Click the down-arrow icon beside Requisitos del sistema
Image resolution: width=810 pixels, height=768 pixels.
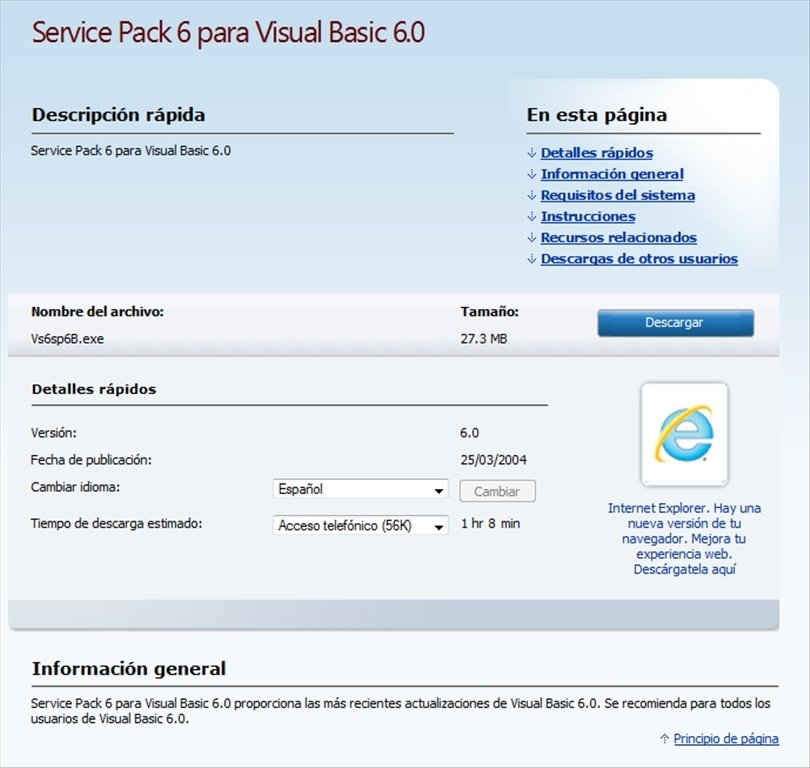tap(530, 195)
